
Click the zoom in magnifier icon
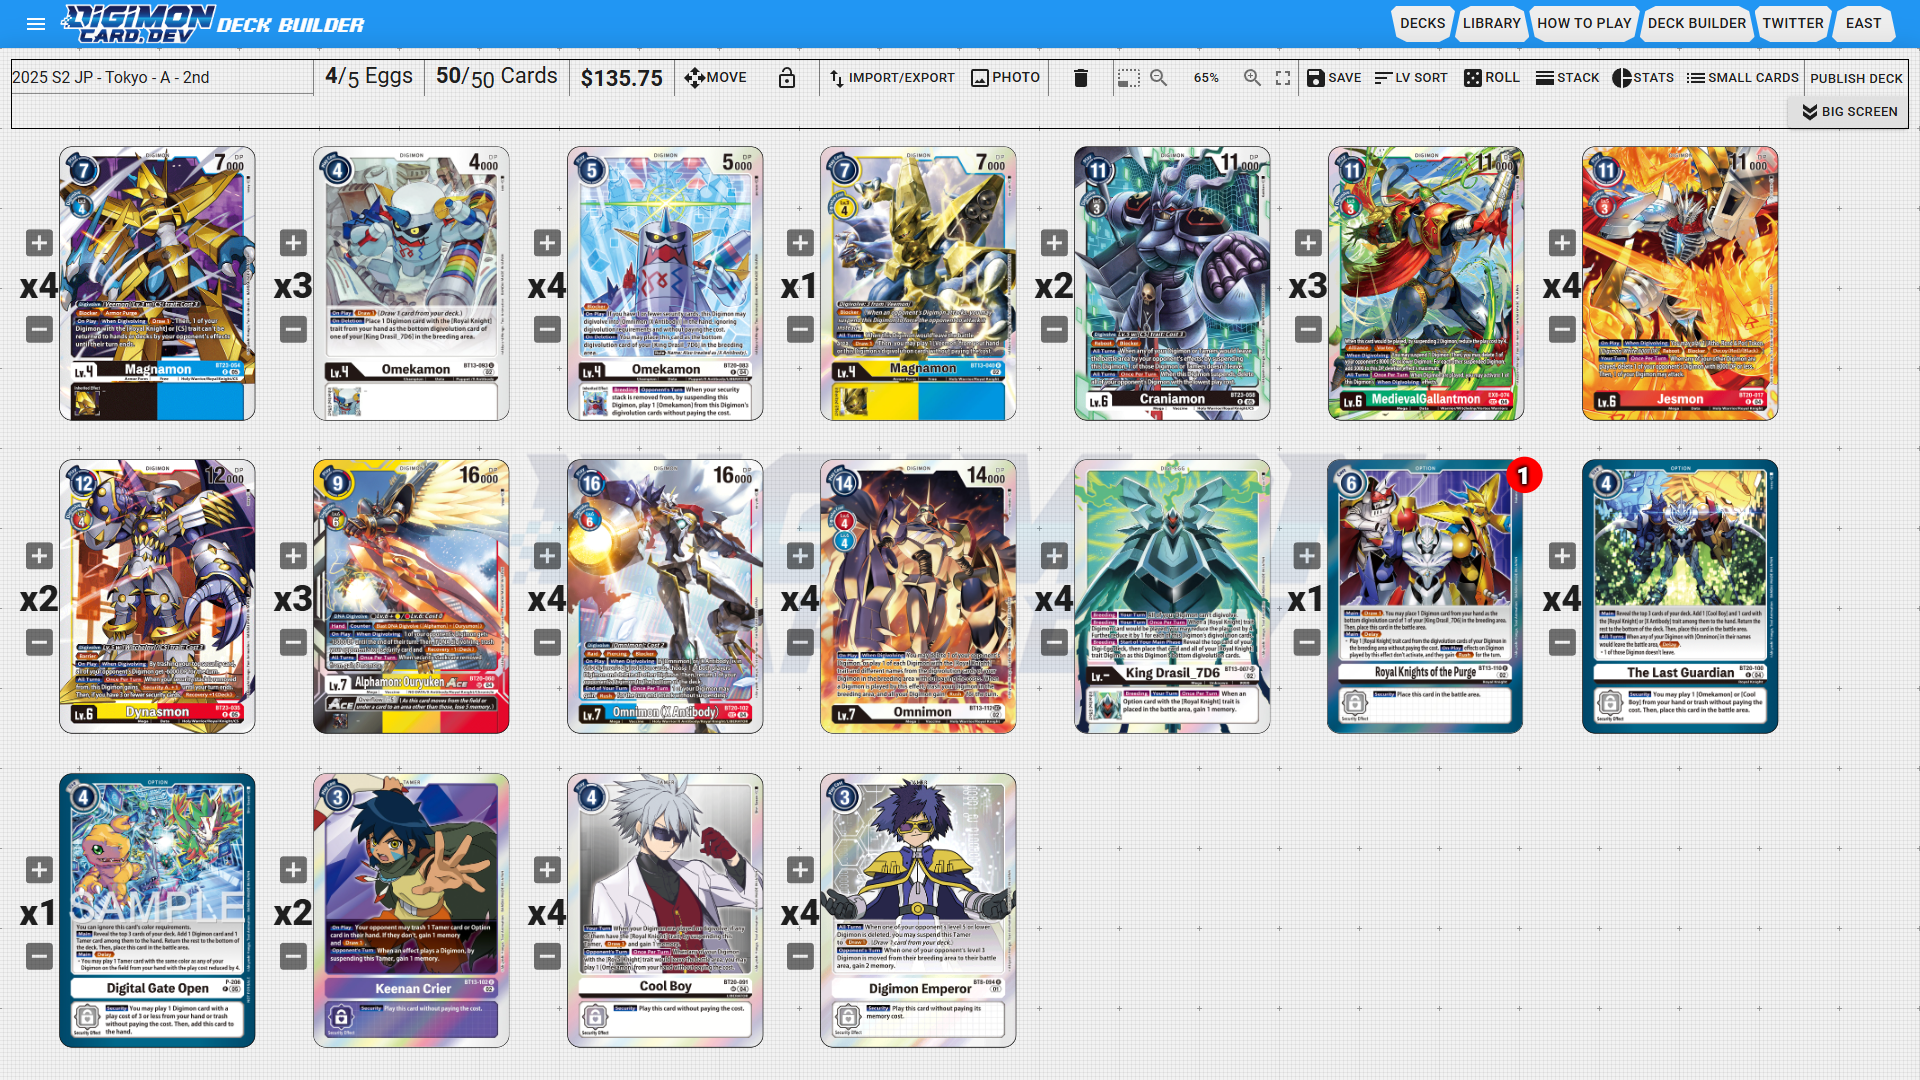point(1252,78)
